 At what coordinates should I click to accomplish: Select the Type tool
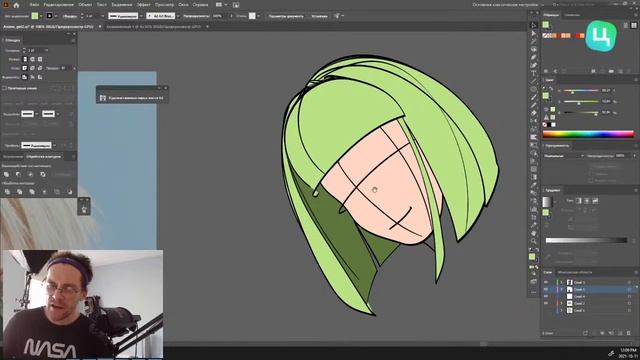533,73
